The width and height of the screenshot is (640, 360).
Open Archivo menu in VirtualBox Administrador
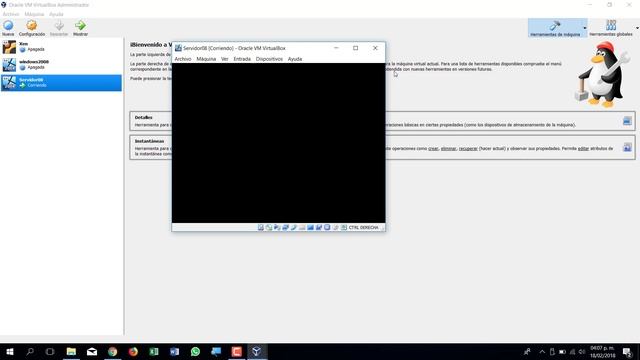(x=11, y=14)
